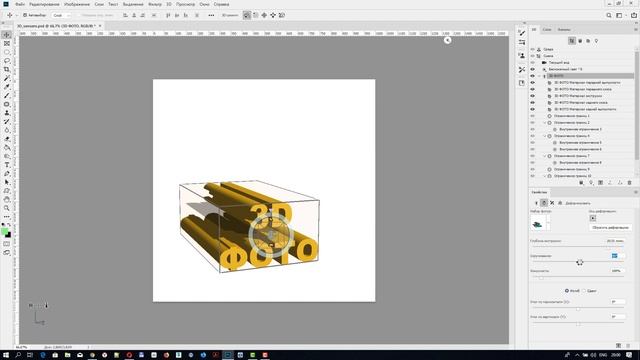Choose the Pan 3D object mode icon

click(264, 15)
